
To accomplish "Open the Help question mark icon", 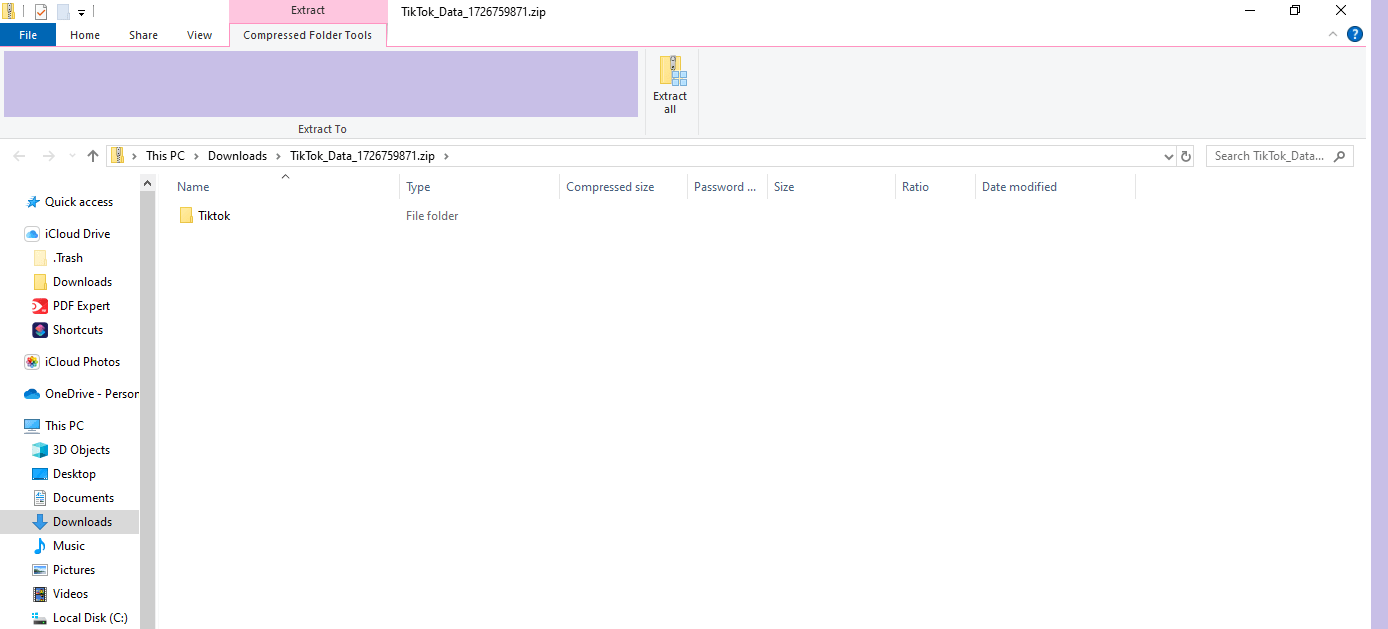I will (1355, 34).
